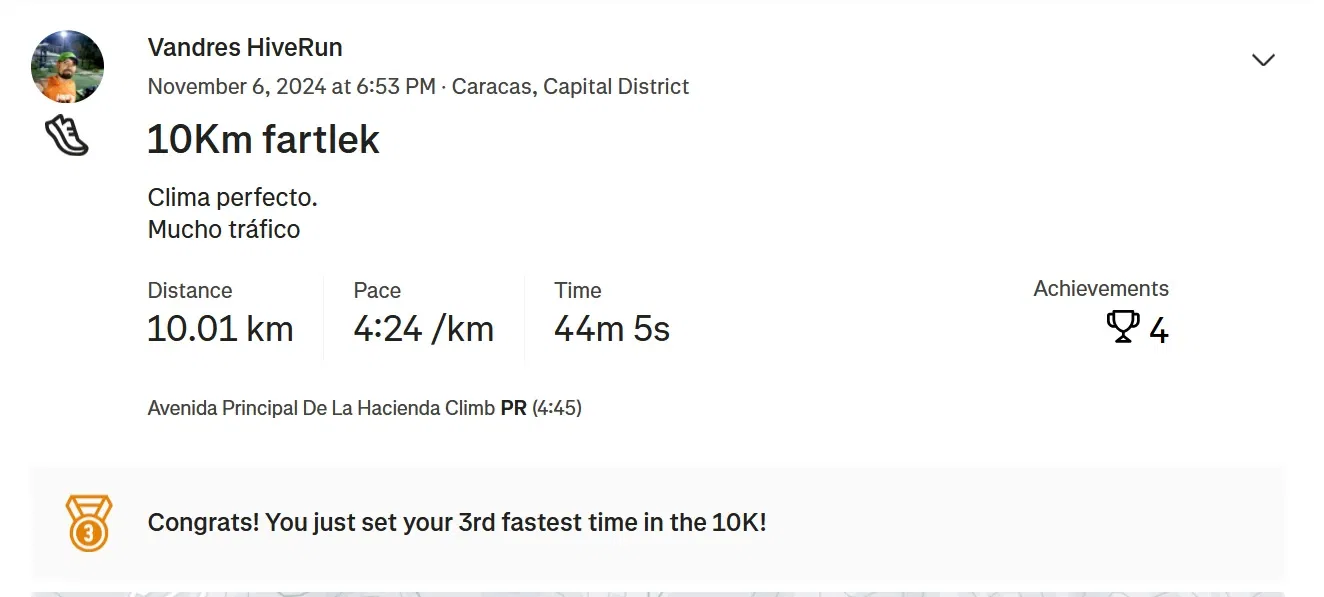Click the running shoe activity icon
1324x597 pixels.
tap(67, 135)
